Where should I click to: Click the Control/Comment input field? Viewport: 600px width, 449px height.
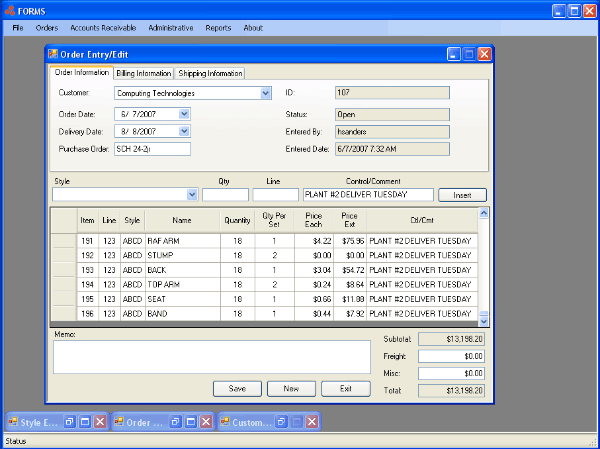pyautogui.click(x=368, y=195)
